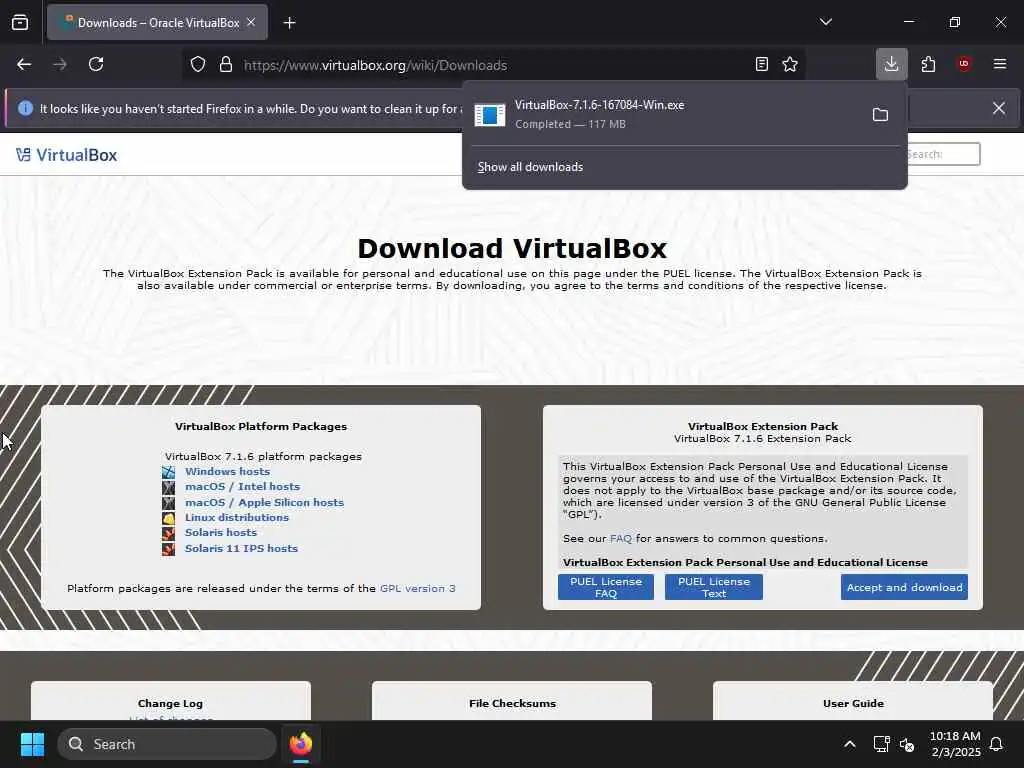The width and height of the screenshot is (1024, 768).
Task: Open the Solaris hosts link
Action: pyautogui.click(x=221, y=533)
